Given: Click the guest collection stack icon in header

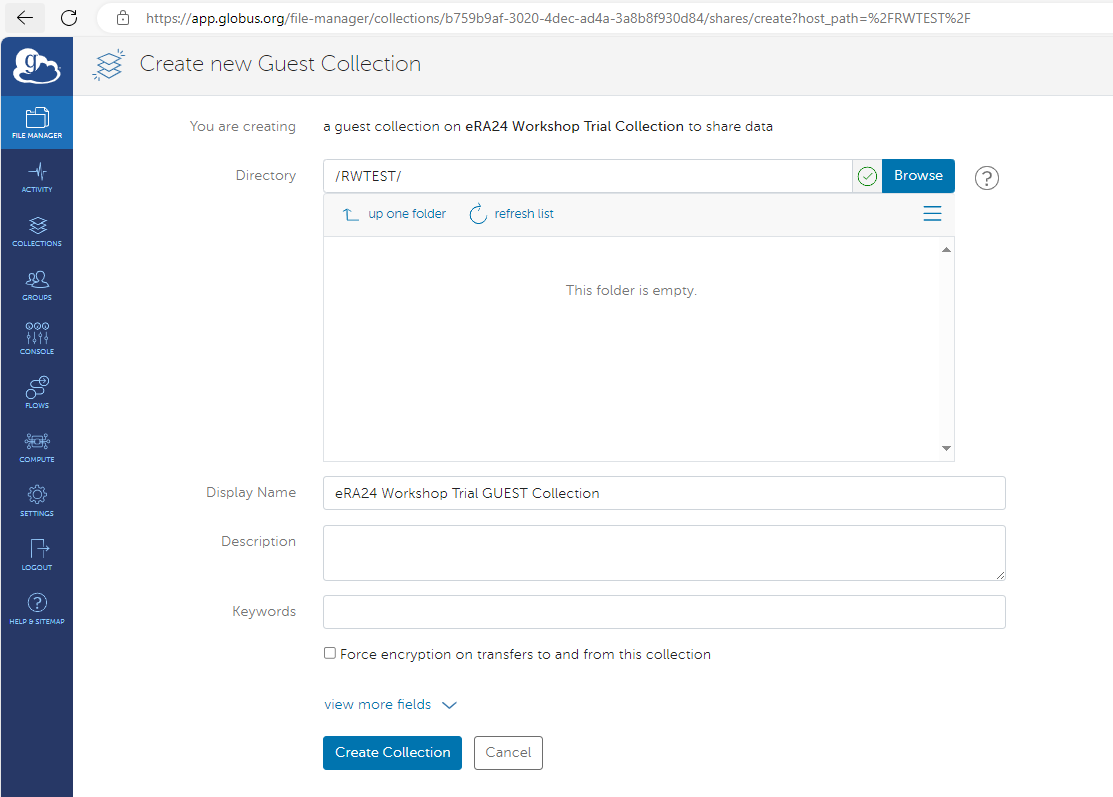Looking at the screenshot, I should tap(109, 65).
